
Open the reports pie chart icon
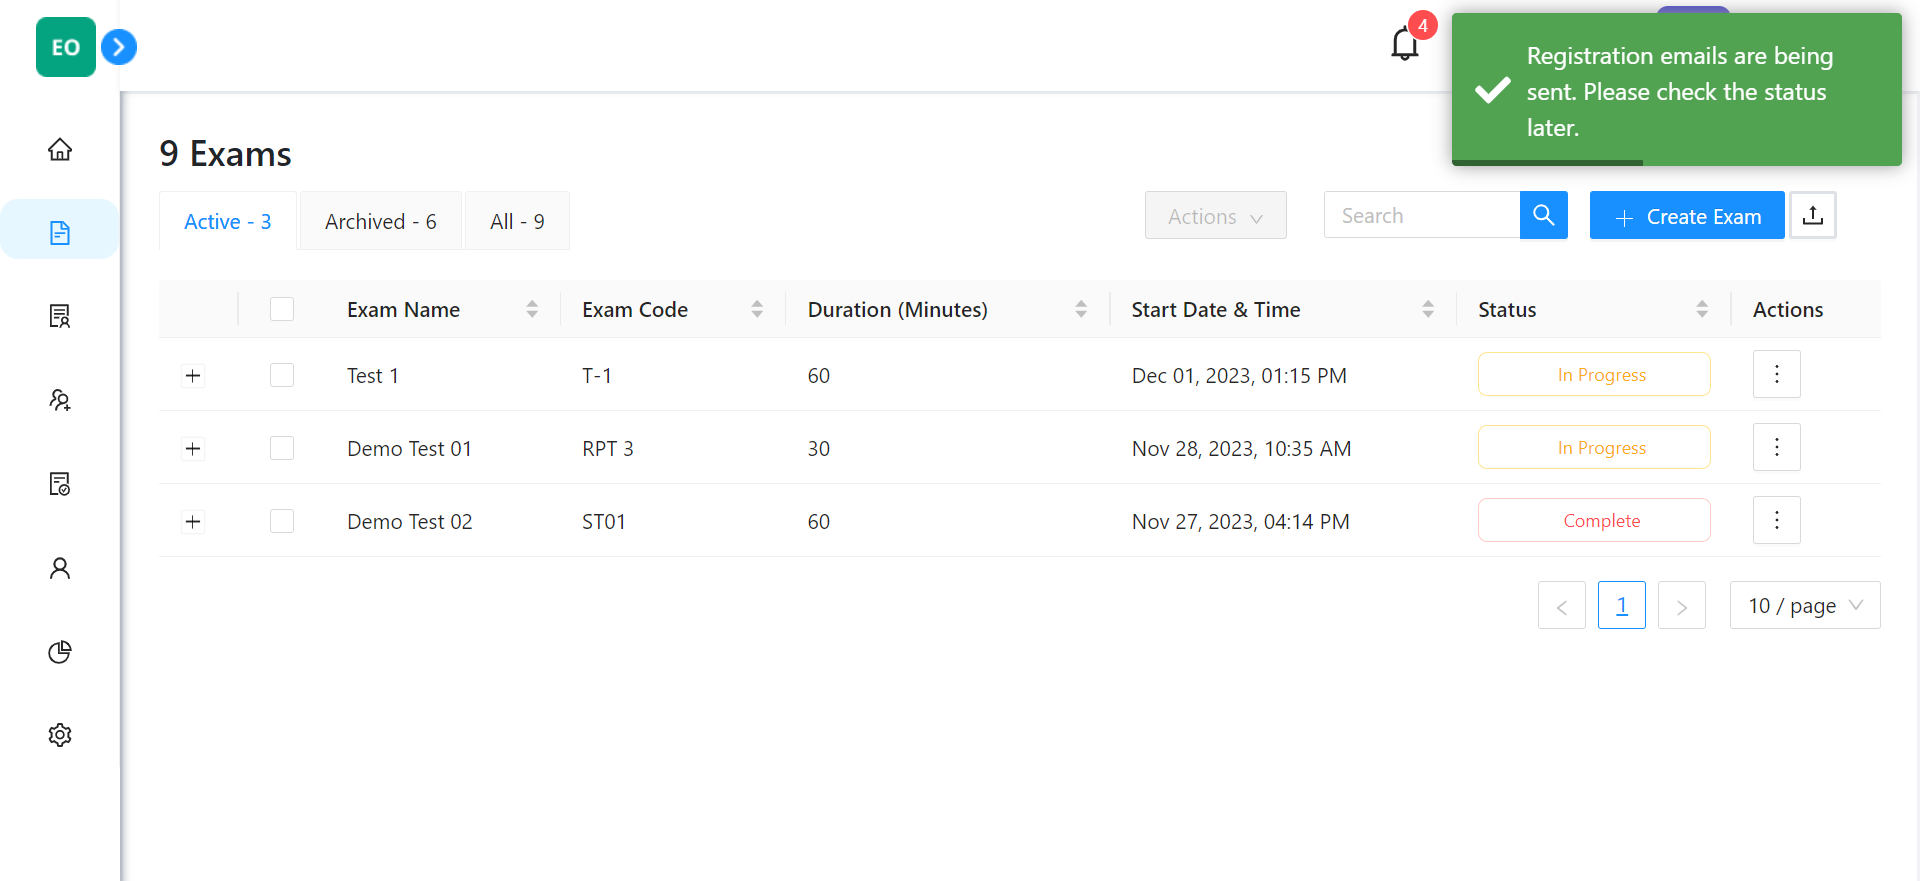(x=60, y=652)
